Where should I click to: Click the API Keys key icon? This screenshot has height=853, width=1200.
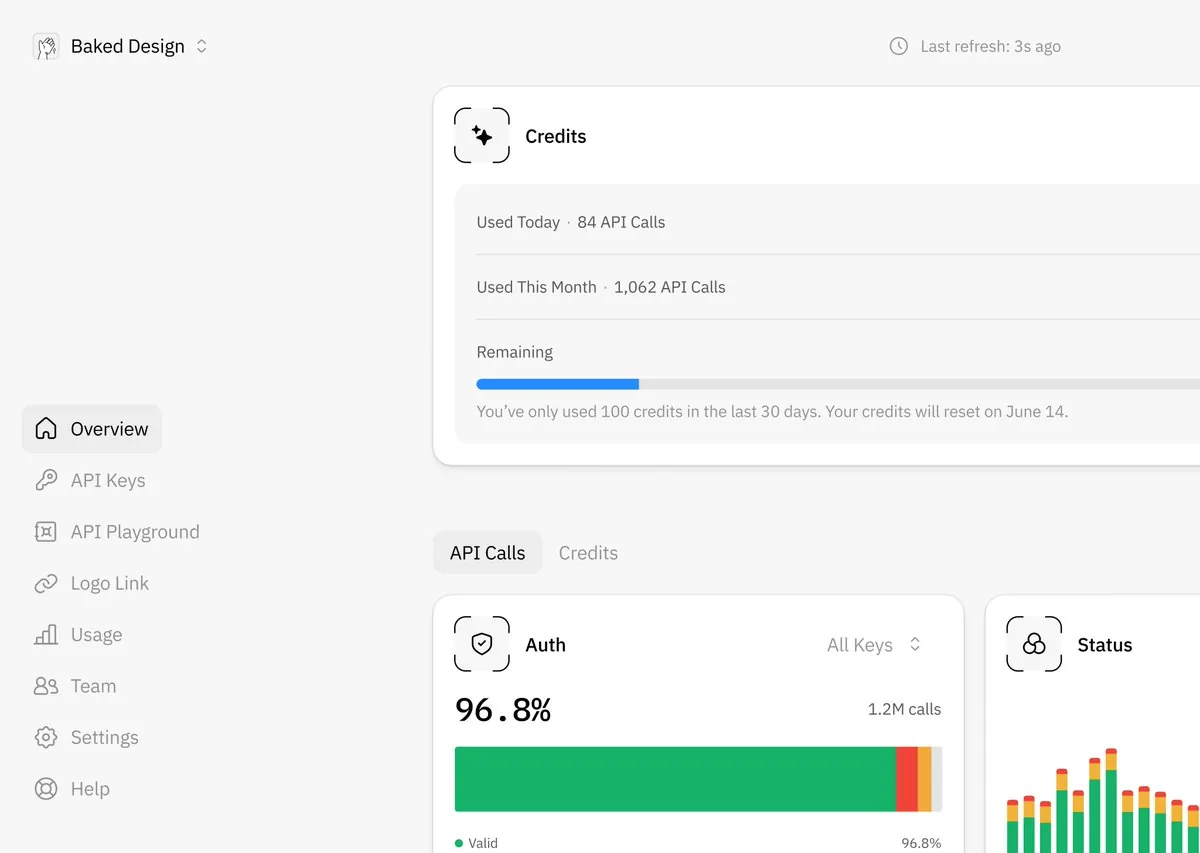click(x=46, y=480)
